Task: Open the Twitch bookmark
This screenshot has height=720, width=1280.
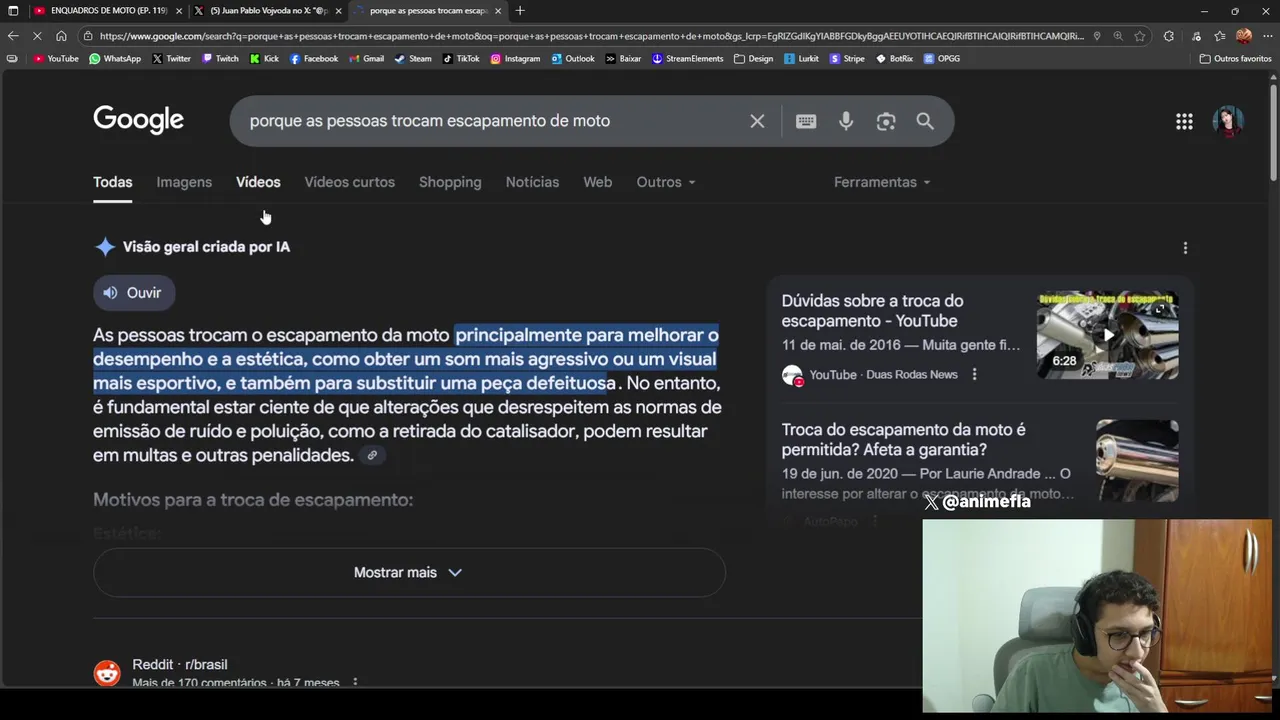Action: pos(221,59)
